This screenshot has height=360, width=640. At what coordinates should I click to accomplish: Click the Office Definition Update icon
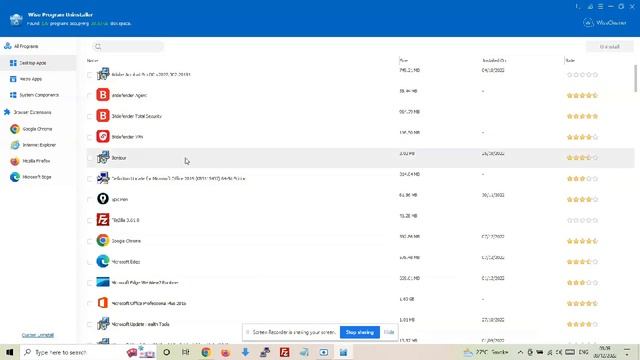103,178
